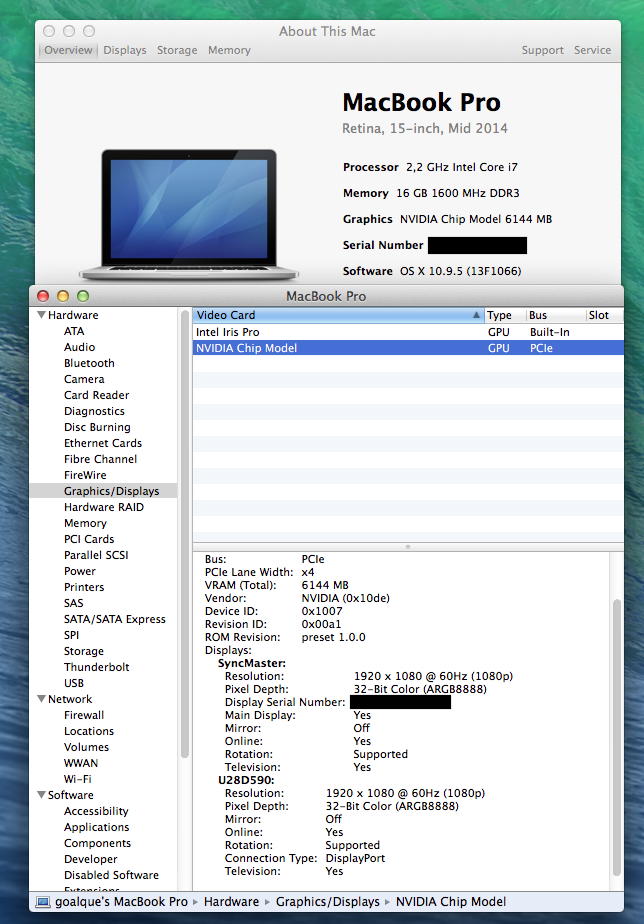Open the Memory tab in About This Mac
Image resolution: width=644 pixels, height=924 pixels.
[229, 50]
